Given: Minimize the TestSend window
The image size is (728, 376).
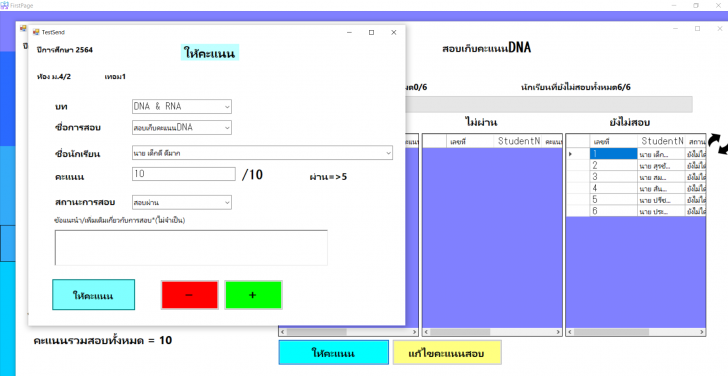Looking at the screenshot, I should point(350,32).
